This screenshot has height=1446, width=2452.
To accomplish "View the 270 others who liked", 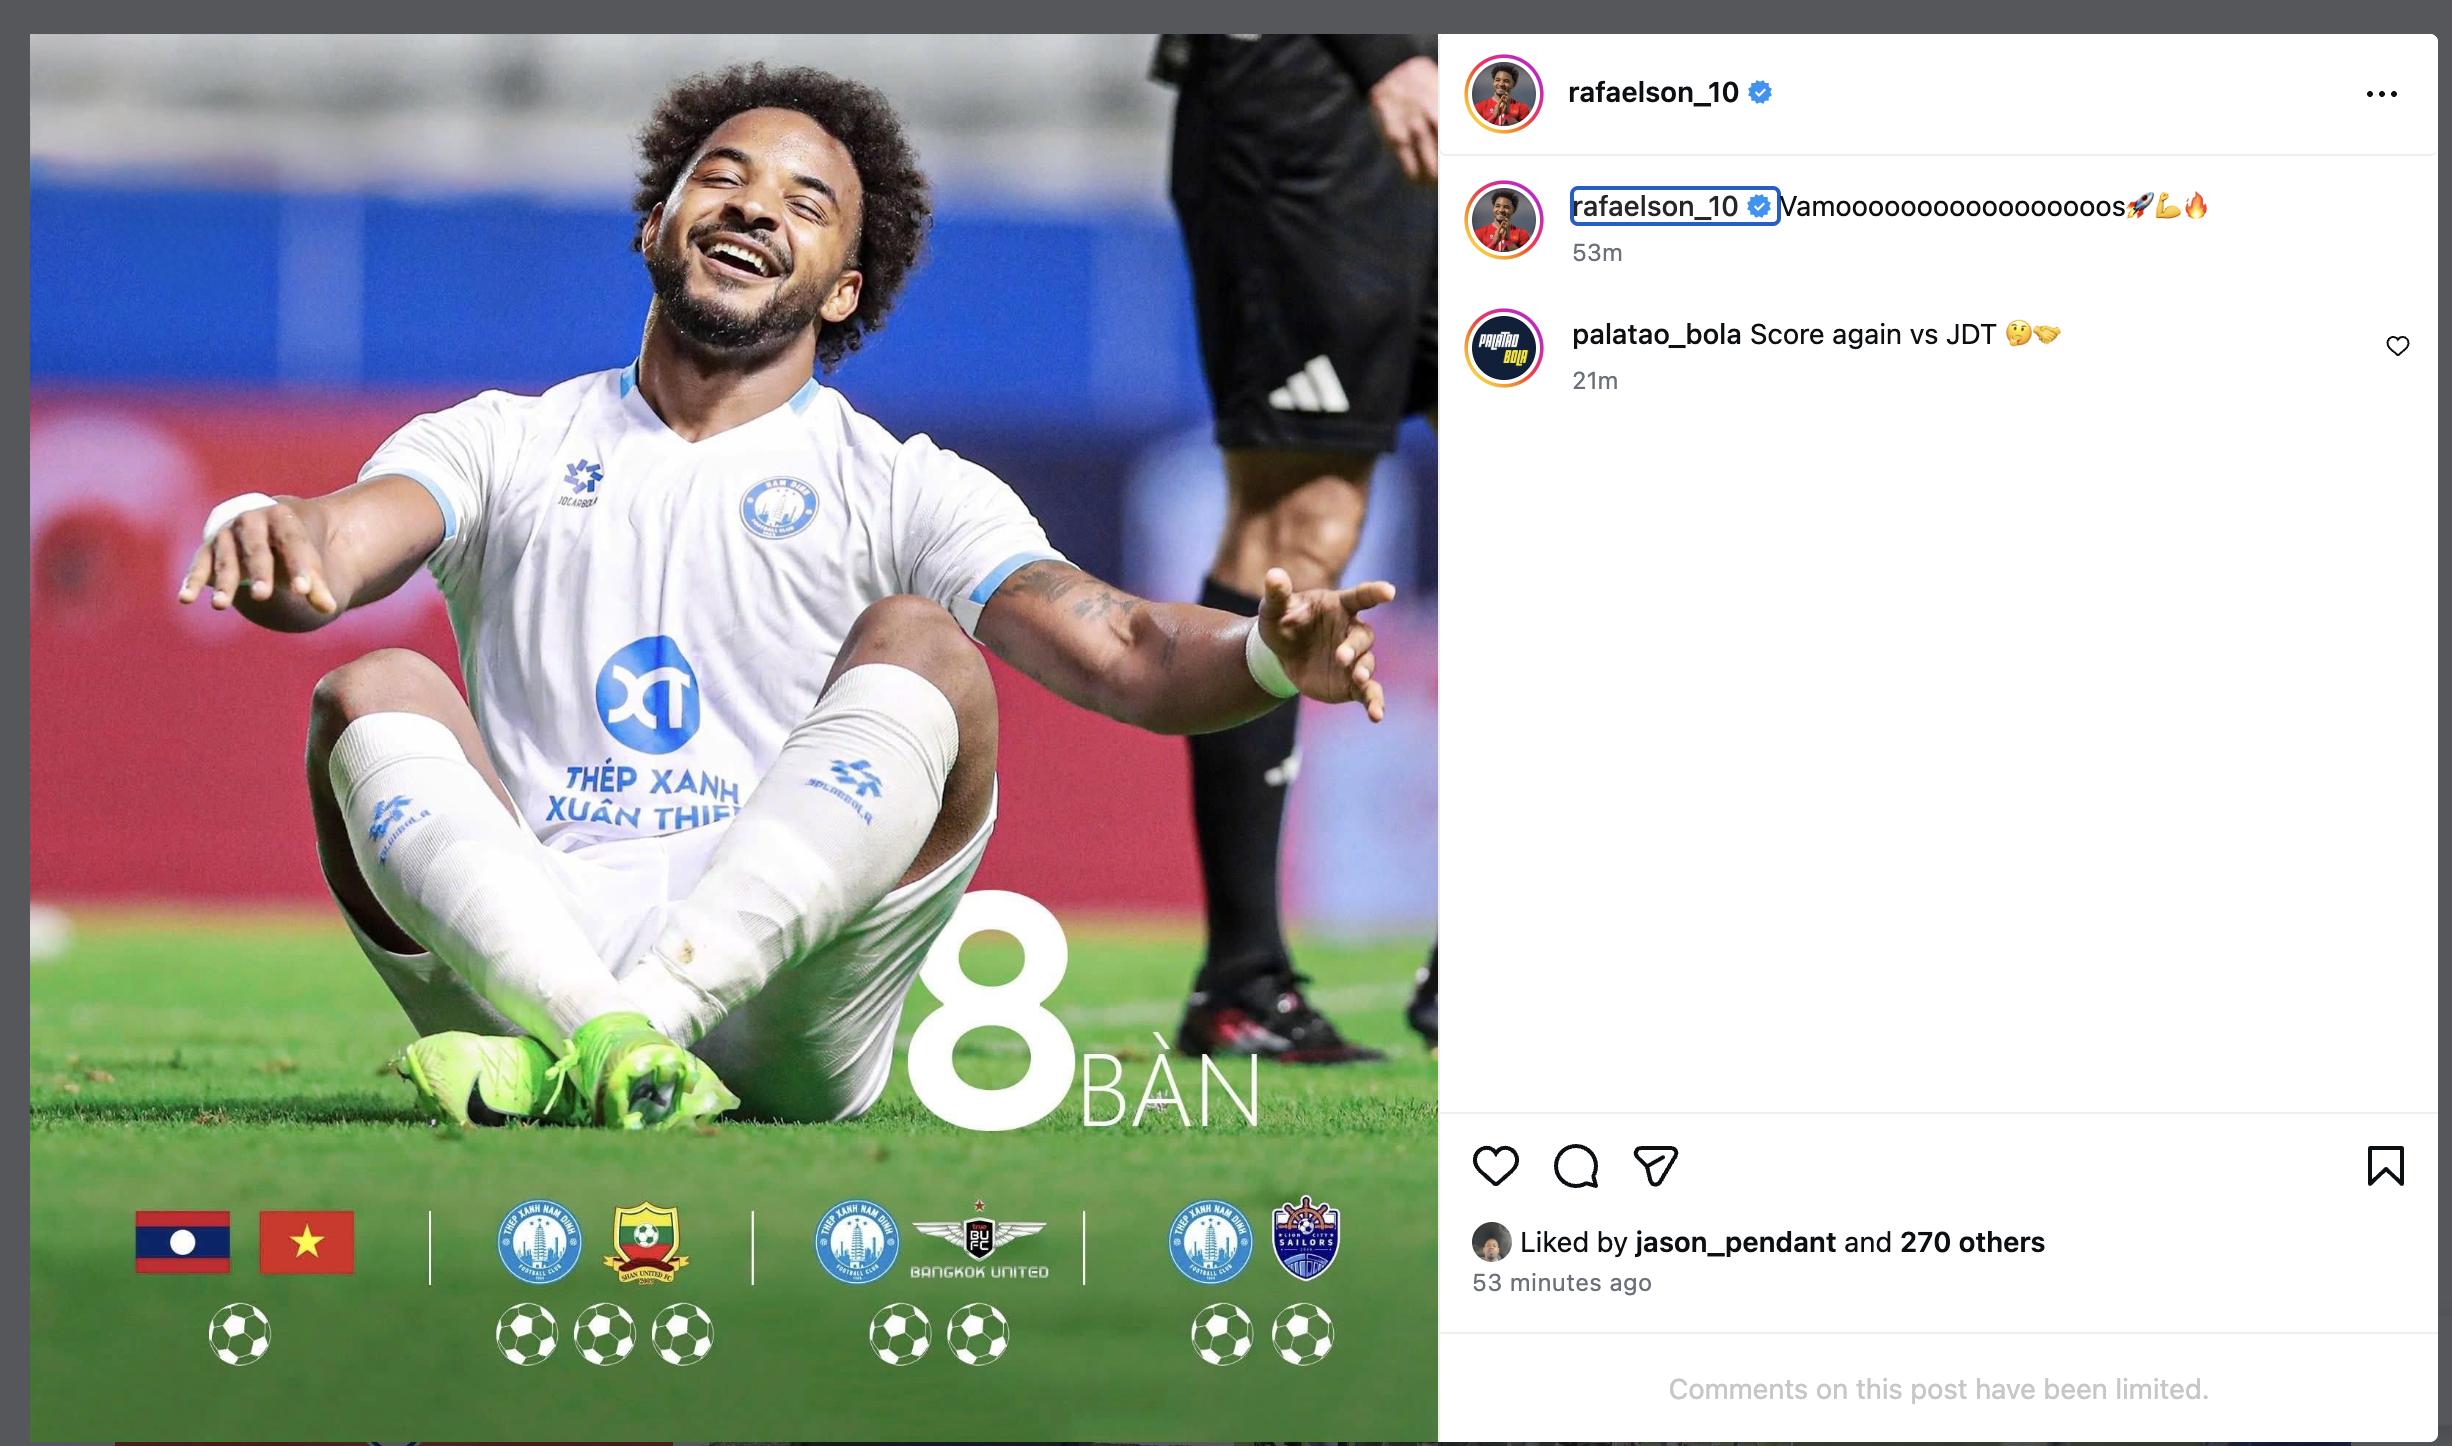I will [x=1972, y=1242].
